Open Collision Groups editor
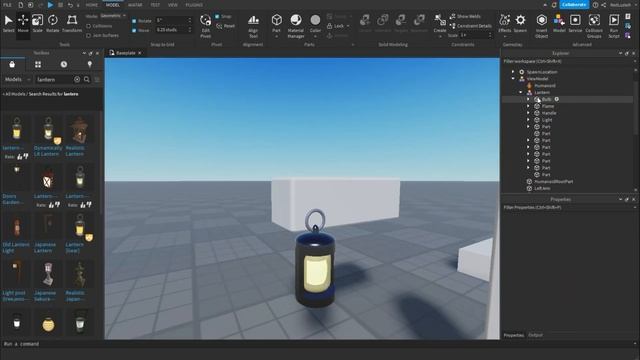 tap(594, 26)
